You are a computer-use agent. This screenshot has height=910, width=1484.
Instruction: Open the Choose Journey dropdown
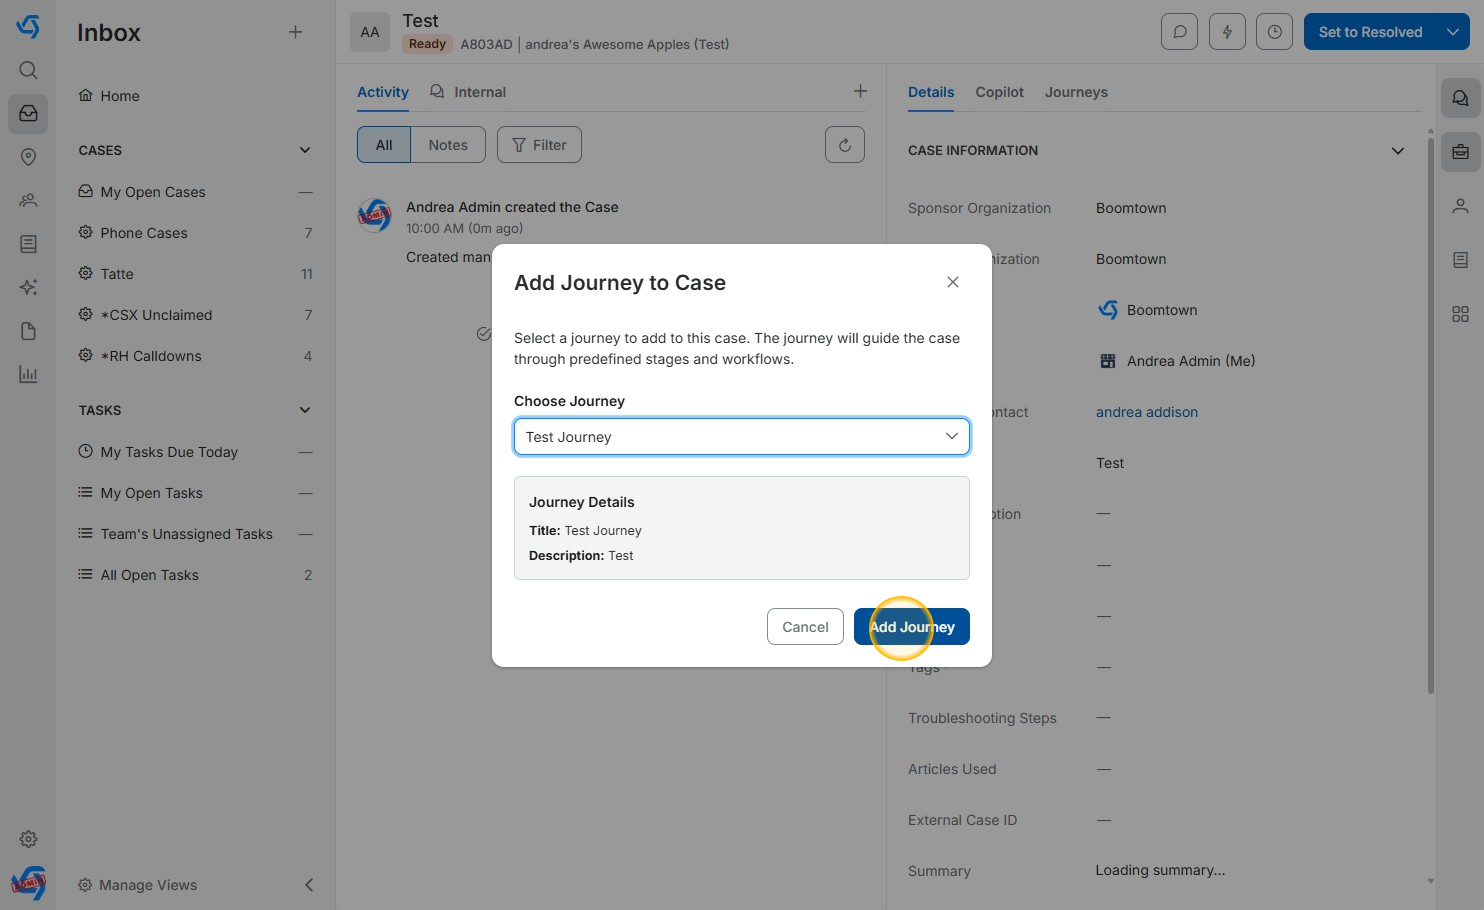point(741,437)
